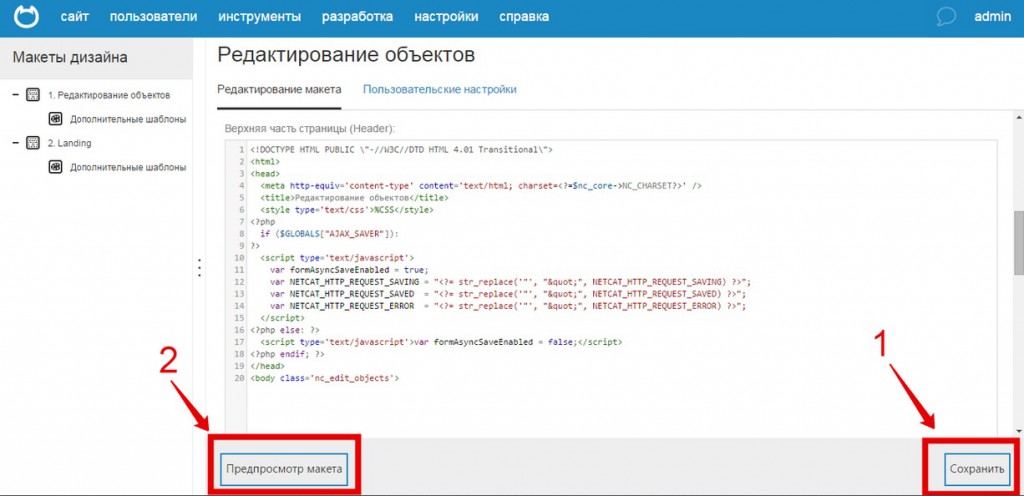Viewport: 1024px width, 496px height.
Task: Open the сайт menu
Action: point(74,17)
